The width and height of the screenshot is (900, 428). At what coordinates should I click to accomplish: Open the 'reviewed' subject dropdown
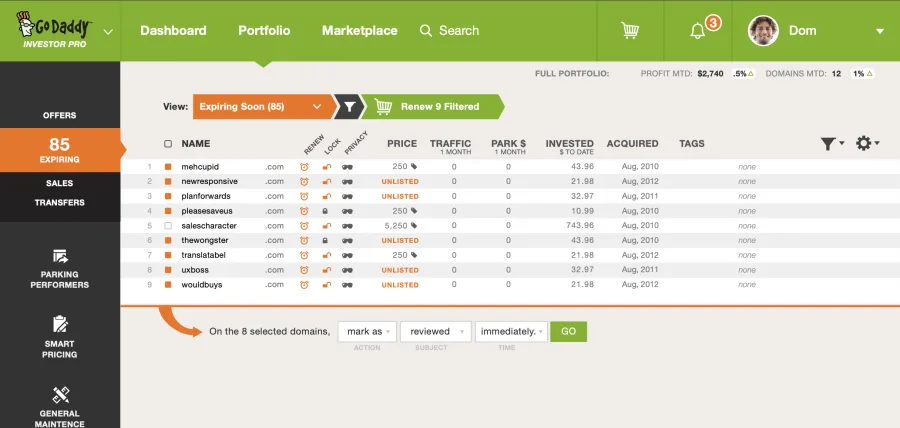click(x=436, y=332)
